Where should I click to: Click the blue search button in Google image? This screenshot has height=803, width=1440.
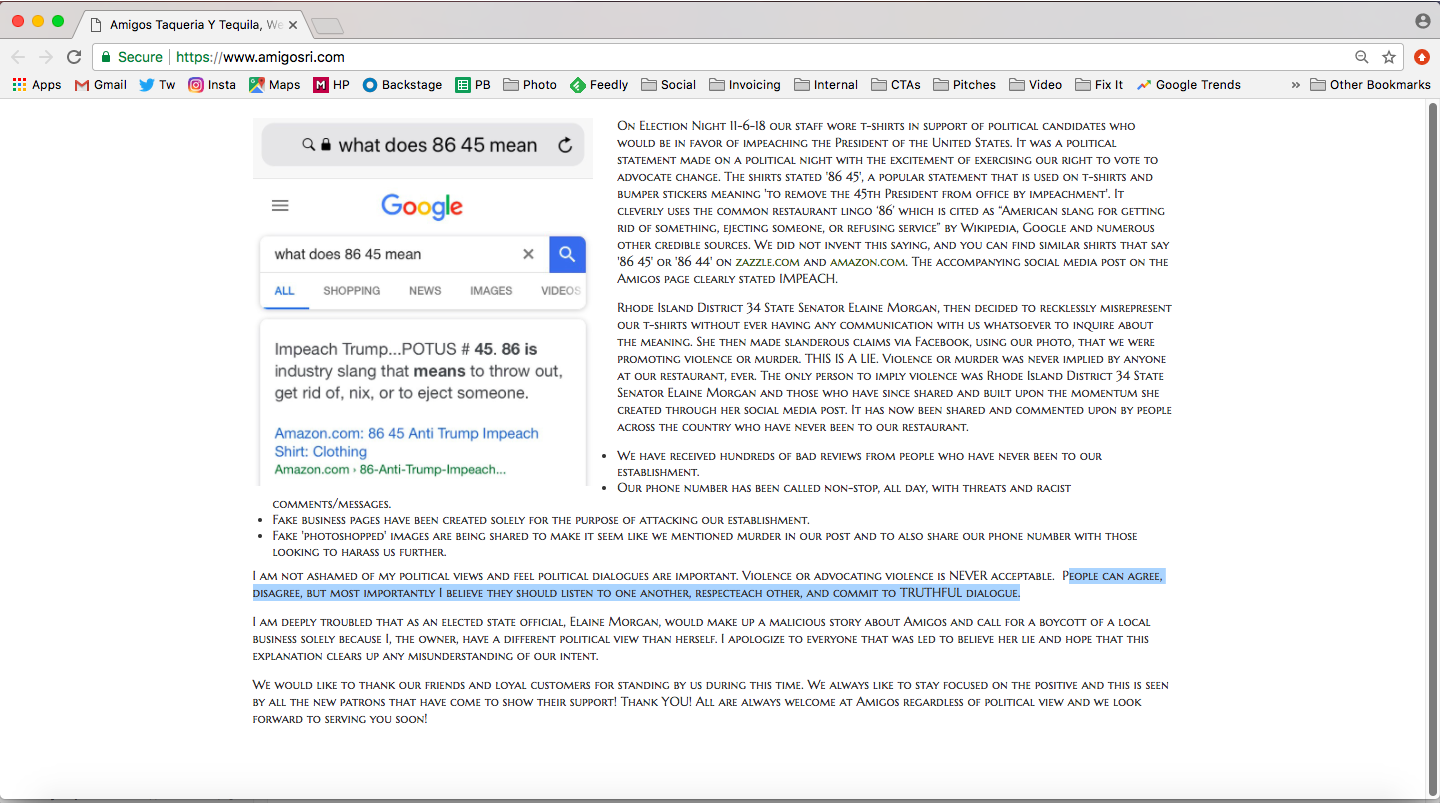[x=567, y=254]
